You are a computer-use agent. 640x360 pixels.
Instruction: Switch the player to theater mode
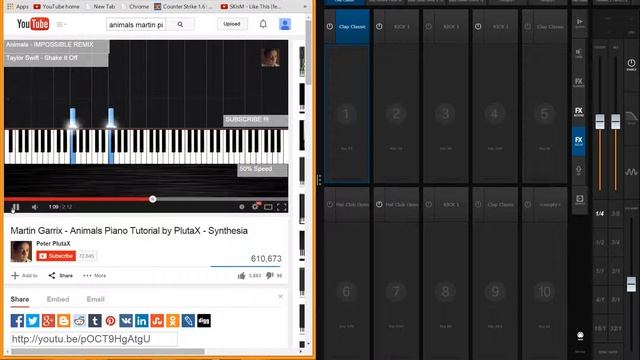coord(268,207)
